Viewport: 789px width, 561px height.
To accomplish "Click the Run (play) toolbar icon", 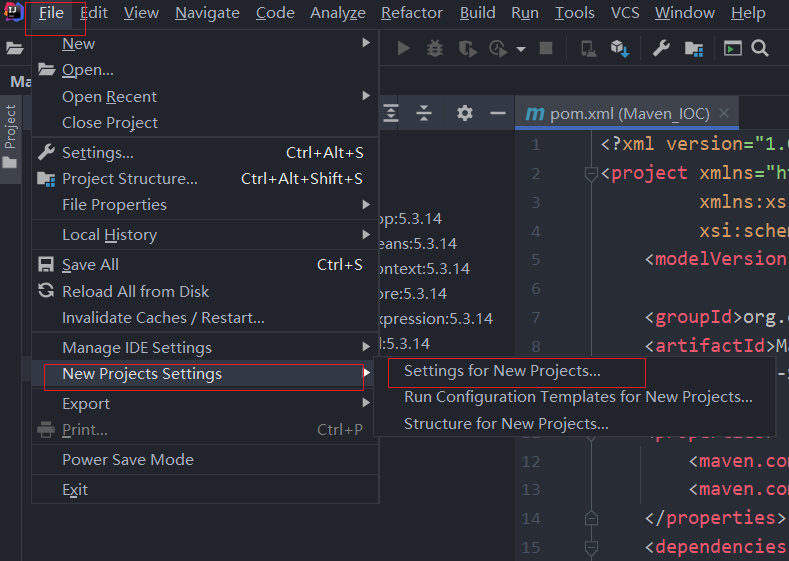I will (403, 48).
